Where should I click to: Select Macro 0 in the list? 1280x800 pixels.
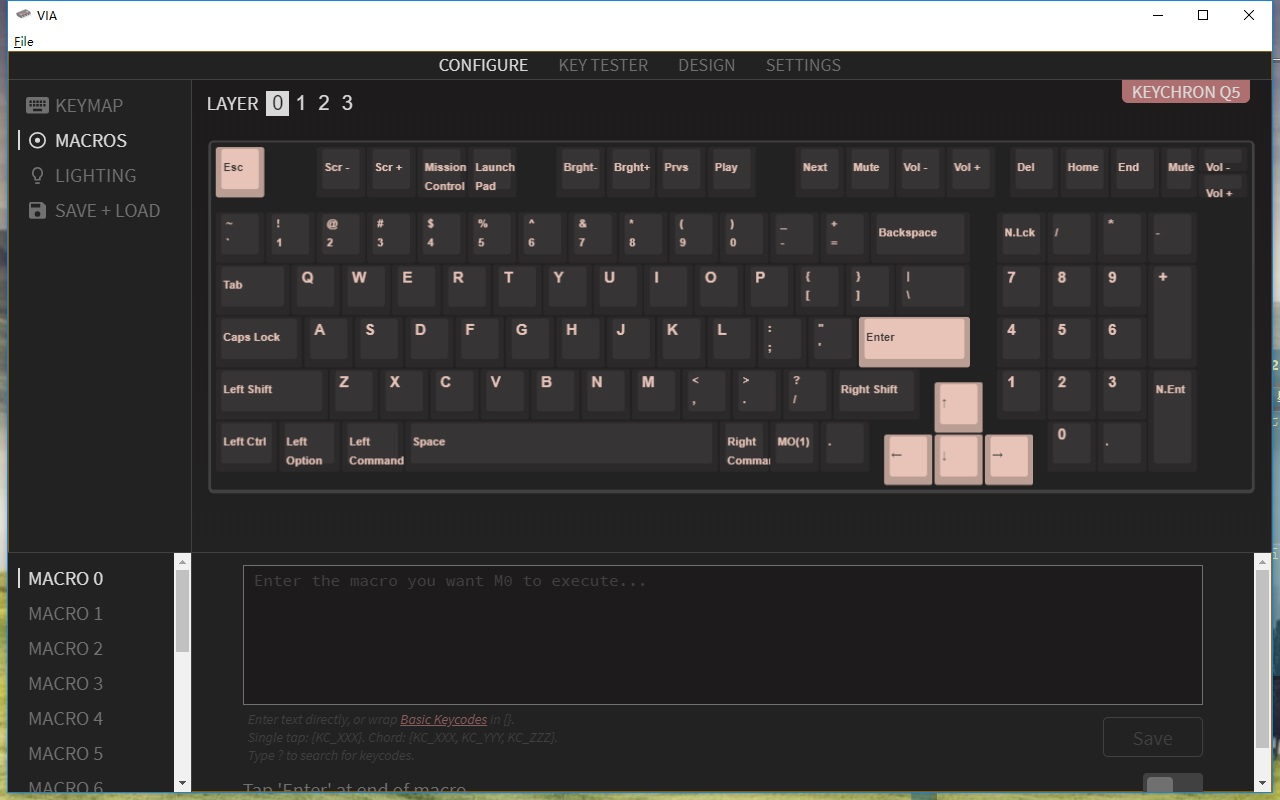click(x=66, y=578)
